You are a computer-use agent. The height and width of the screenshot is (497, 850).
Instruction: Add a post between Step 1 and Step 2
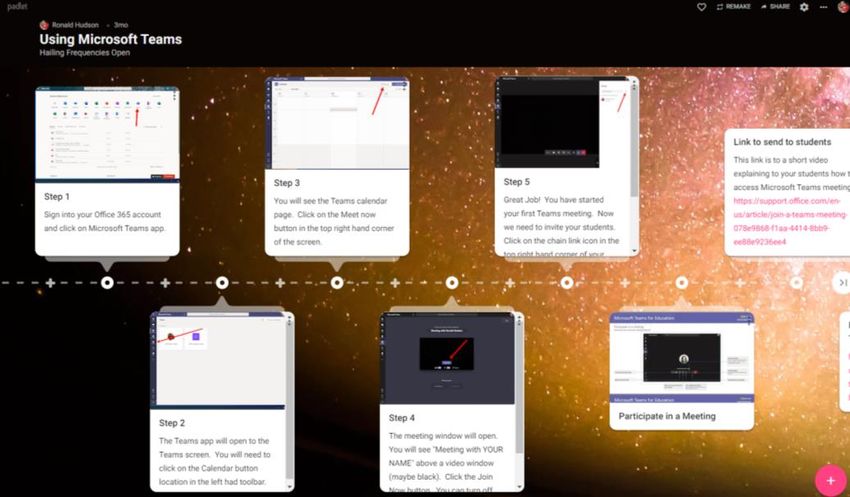(x=165, y=283)
